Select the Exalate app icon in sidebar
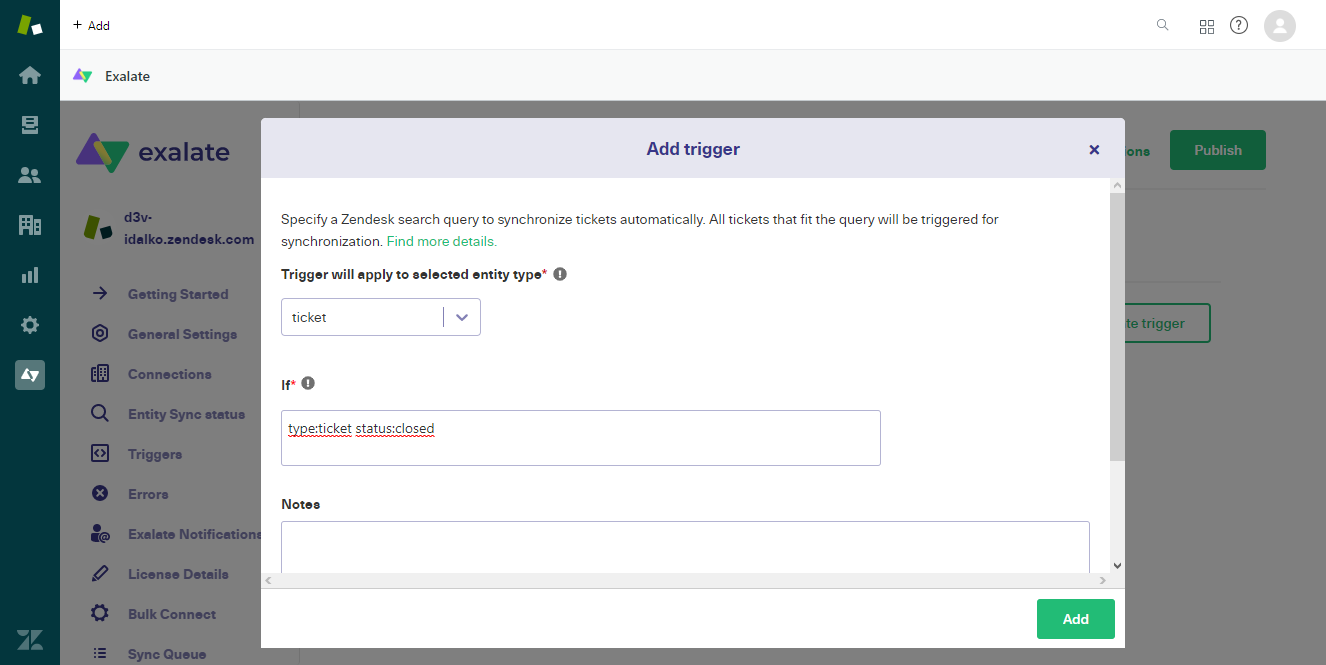The image size is (1326, 665). [x=30, y=375]
